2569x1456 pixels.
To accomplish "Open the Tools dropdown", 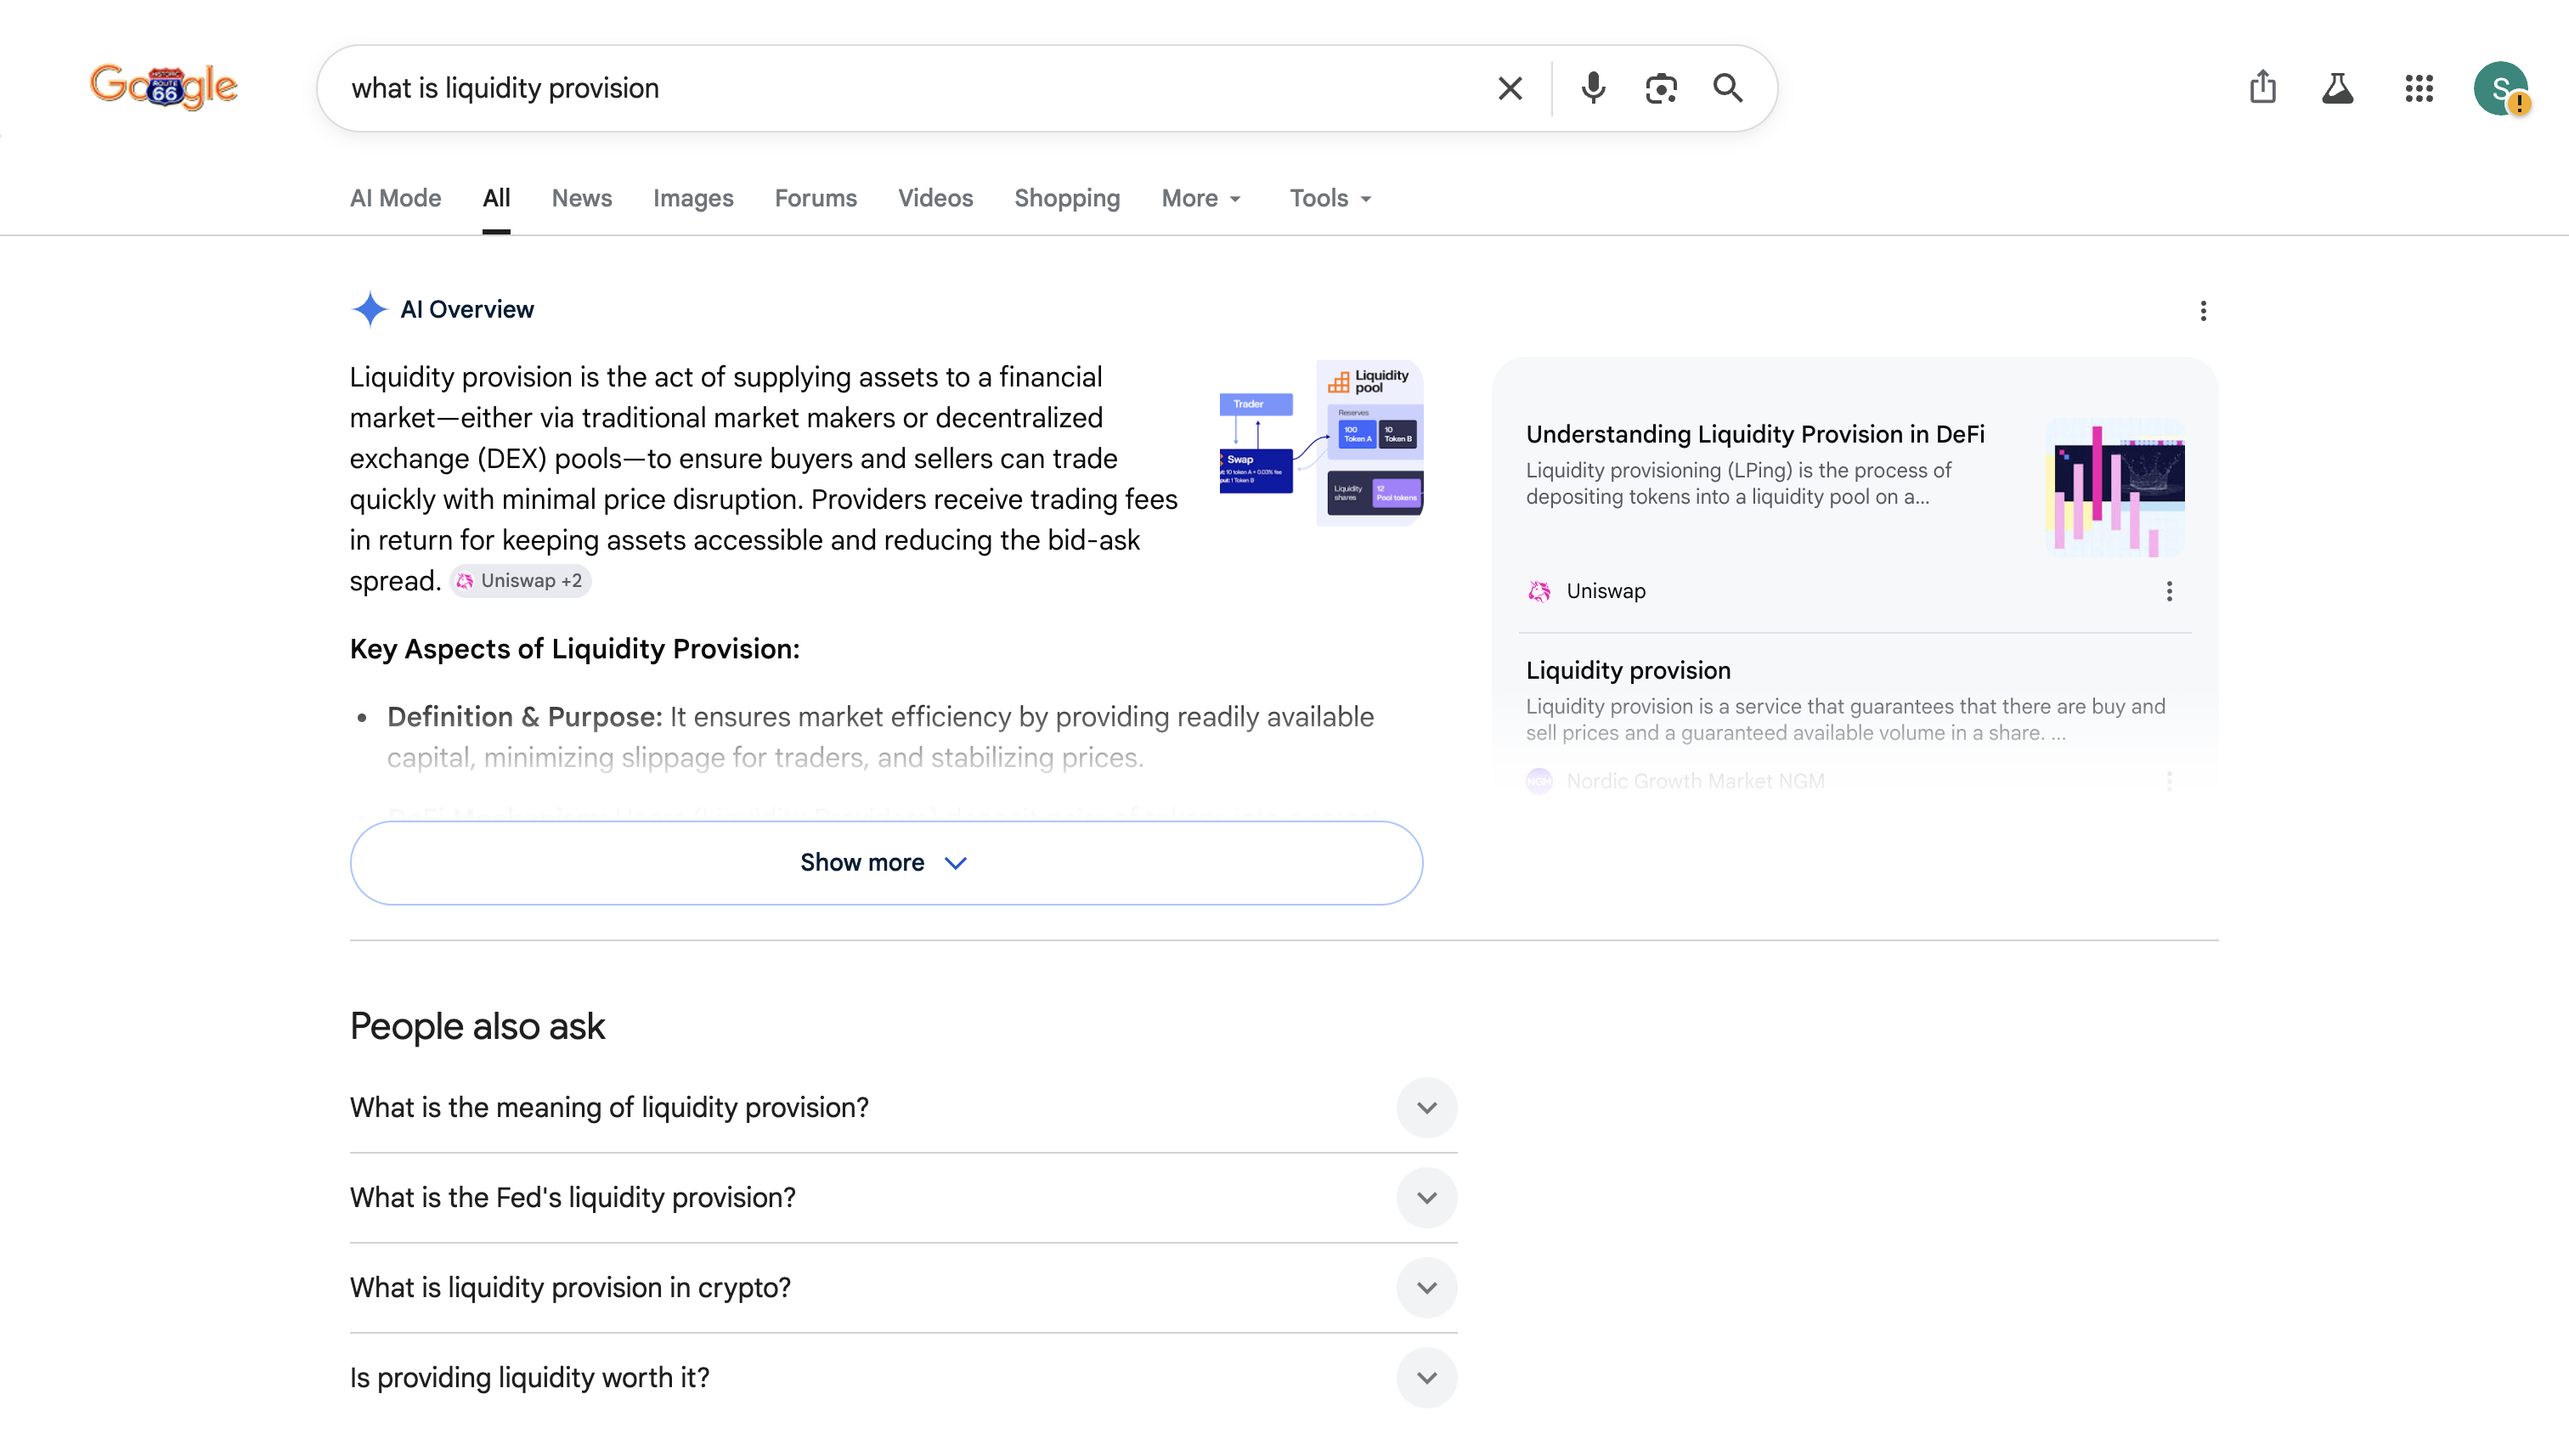I will (x=1330, y=198).
